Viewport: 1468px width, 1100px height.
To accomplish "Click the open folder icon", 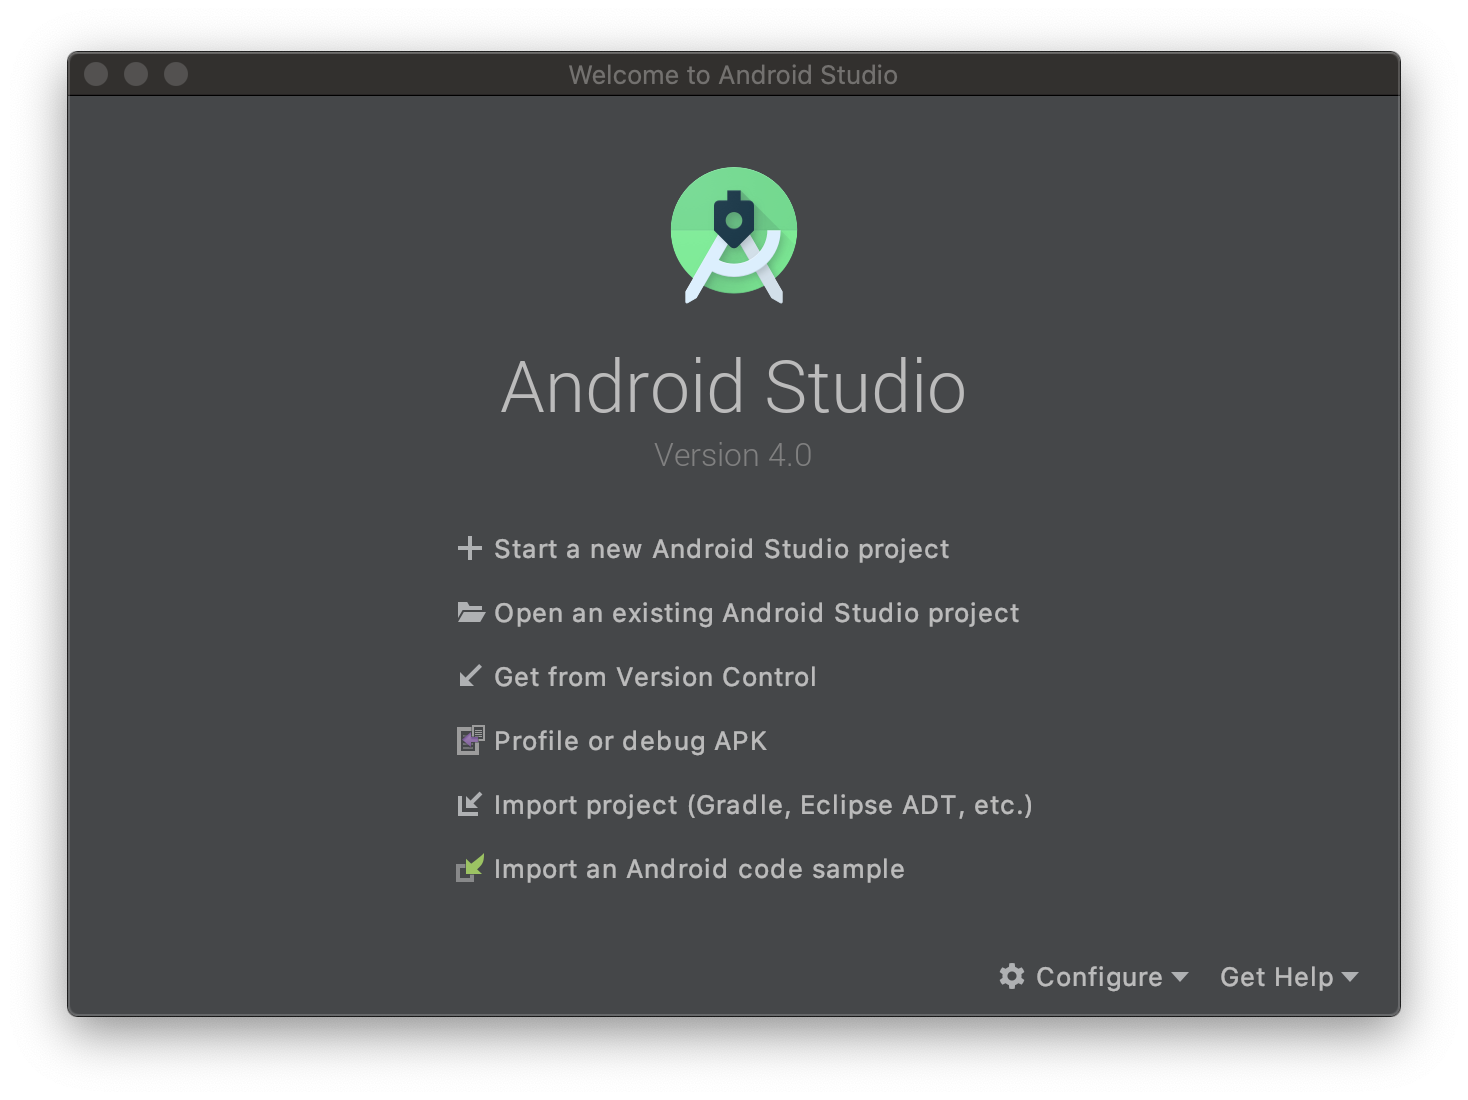I will coord(470,612).
